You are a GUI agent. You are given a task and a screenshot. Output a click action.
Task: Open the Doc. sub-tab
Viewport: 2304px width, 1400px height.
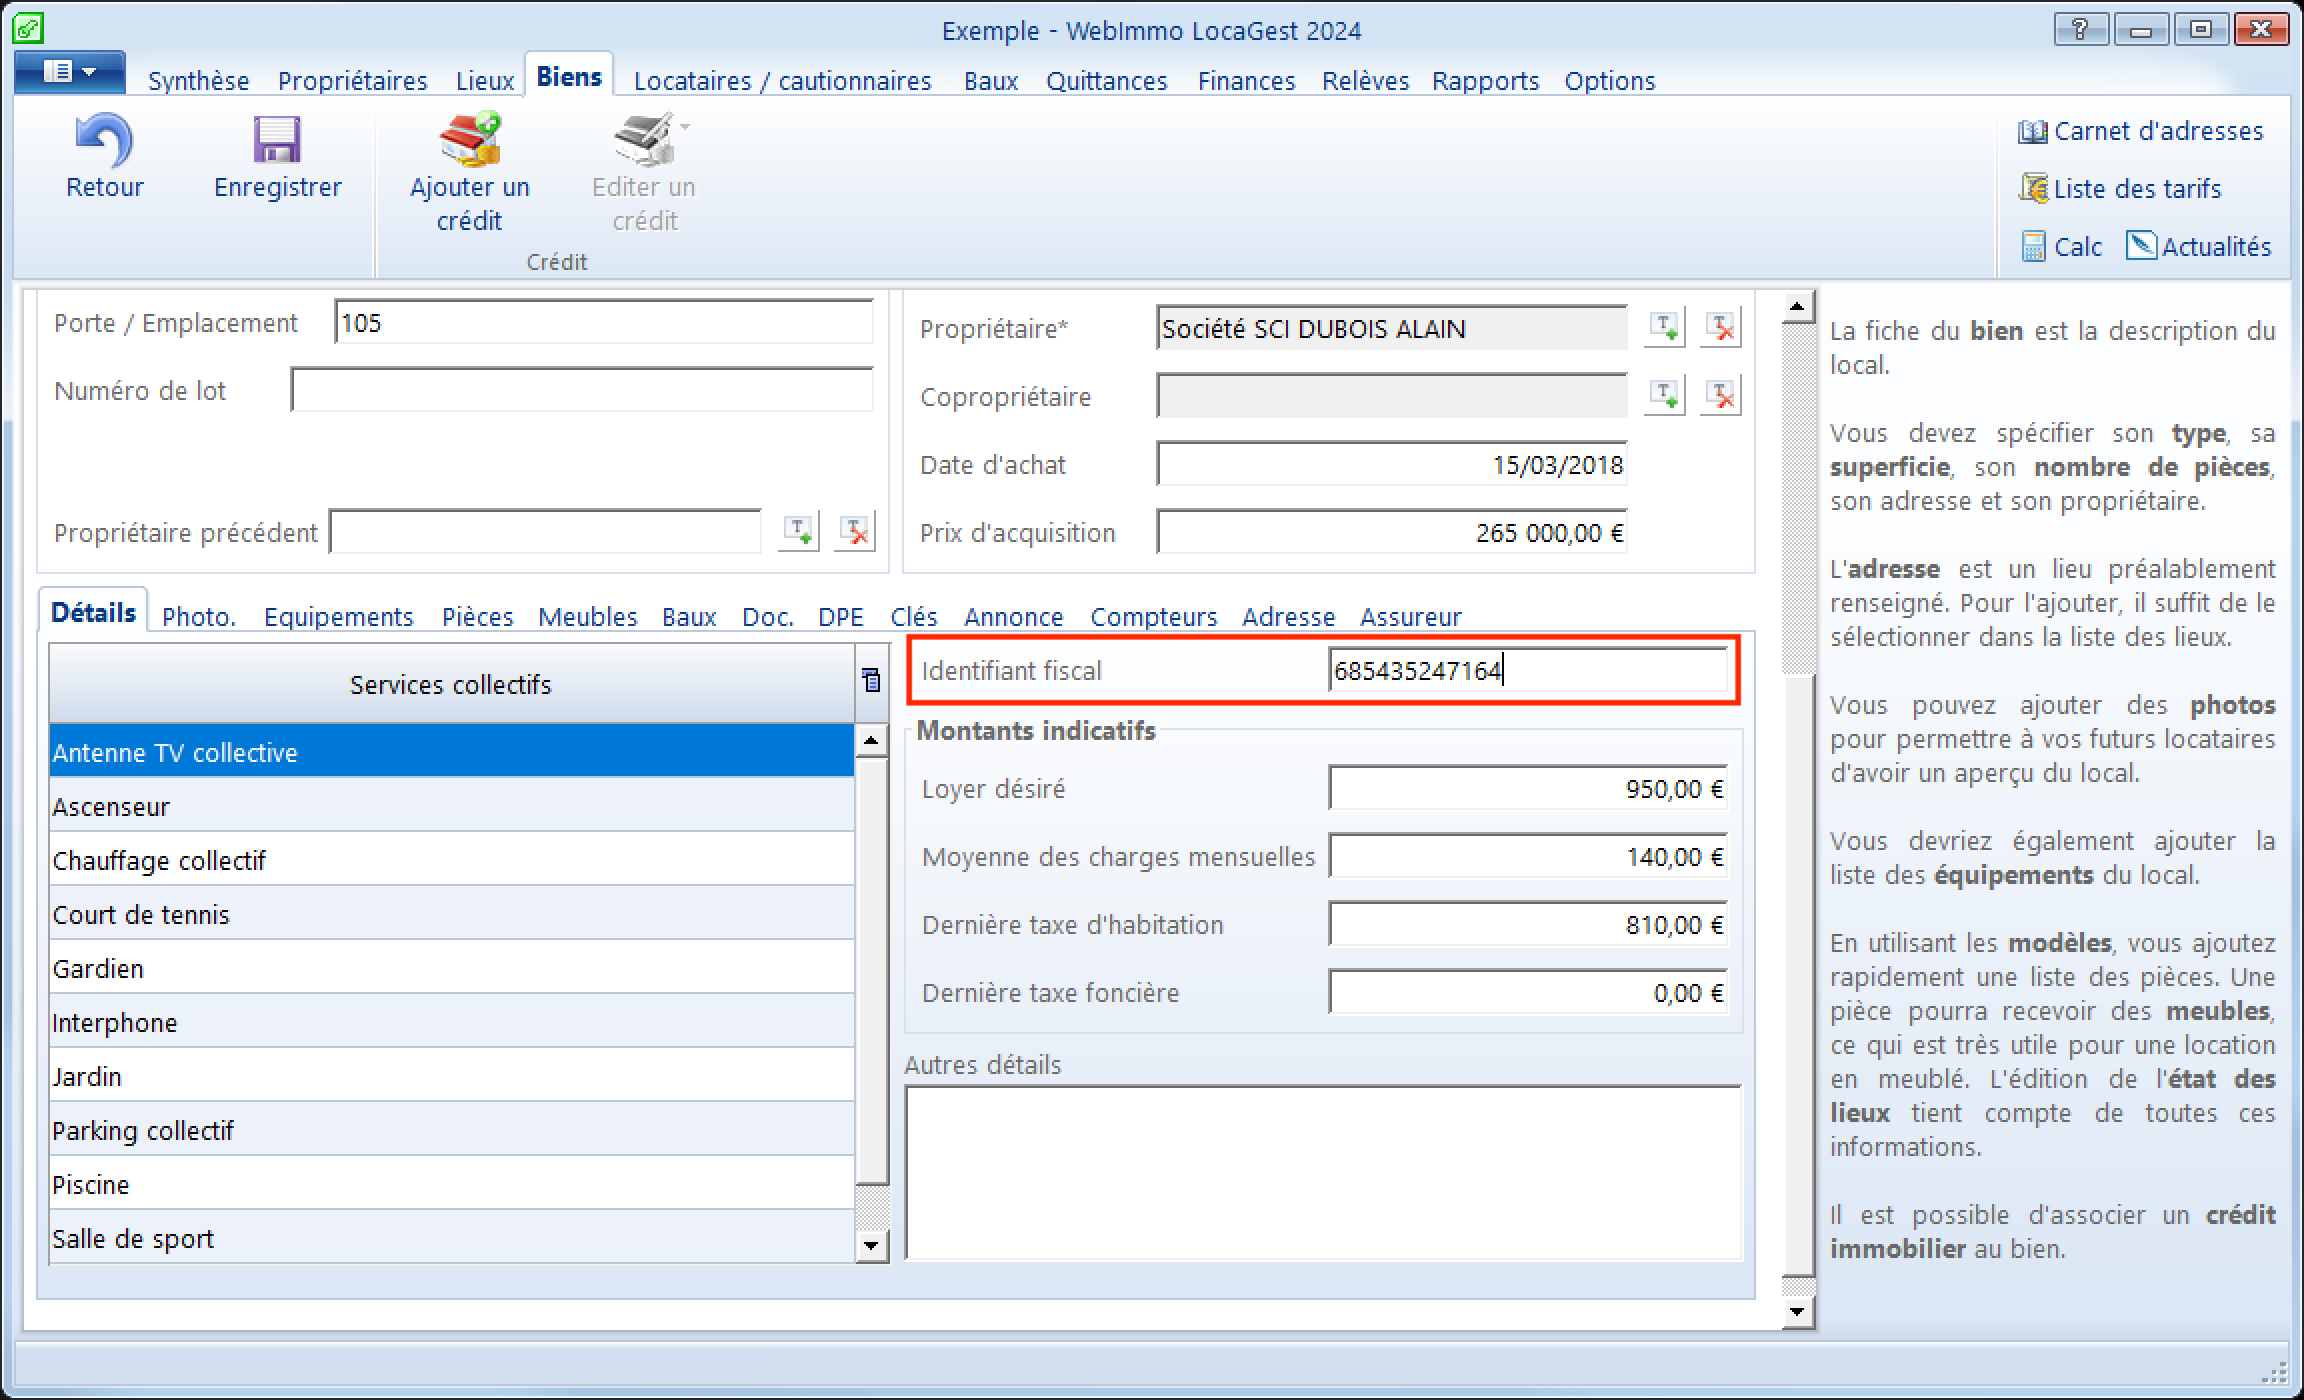point(767,616)
